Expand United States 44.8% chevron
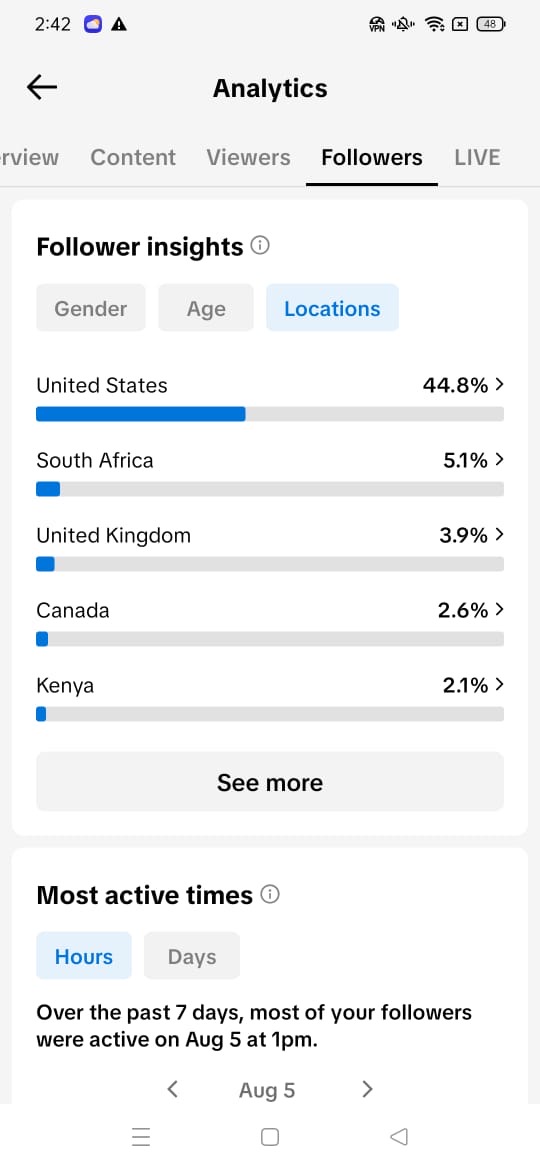The width and height of the screenshot is (540, 1170). point(500,385)
